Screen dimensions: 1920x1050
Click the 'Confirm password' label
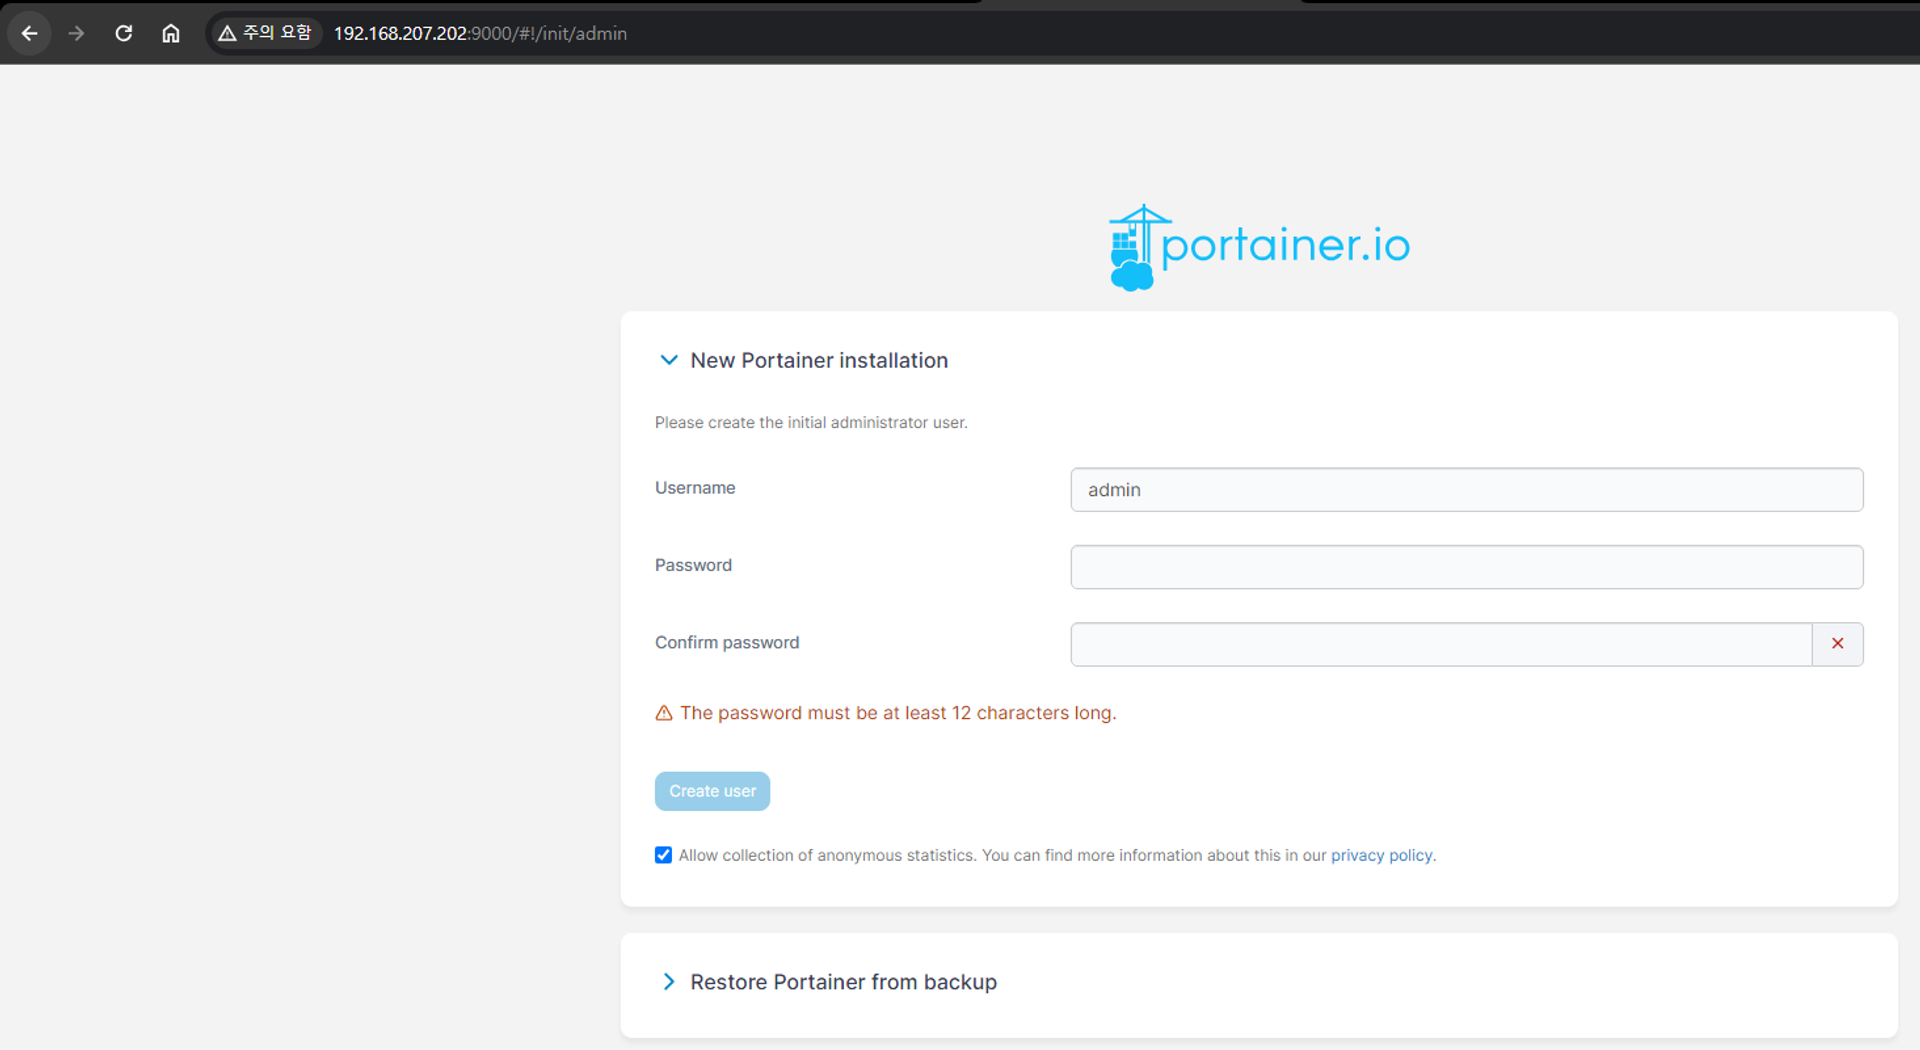click(x=727, y=642)
